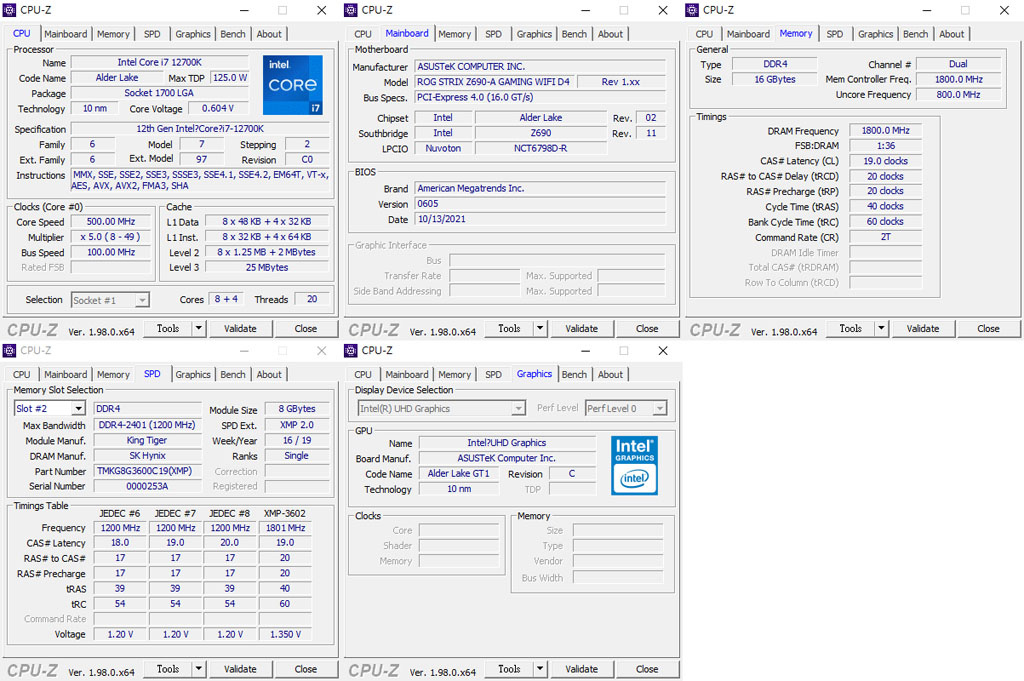This screenshot has height=681, width=1024.
Task: Select the About tab in the CPU window
Action: [269, 34]
